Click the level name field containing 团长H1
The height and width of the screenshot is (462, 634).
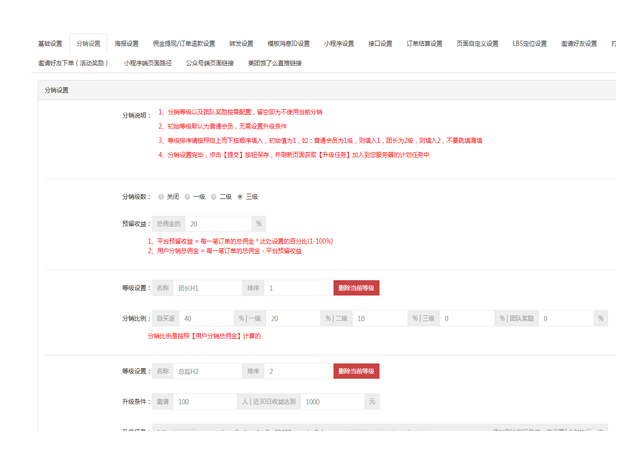tap(207, 288)
